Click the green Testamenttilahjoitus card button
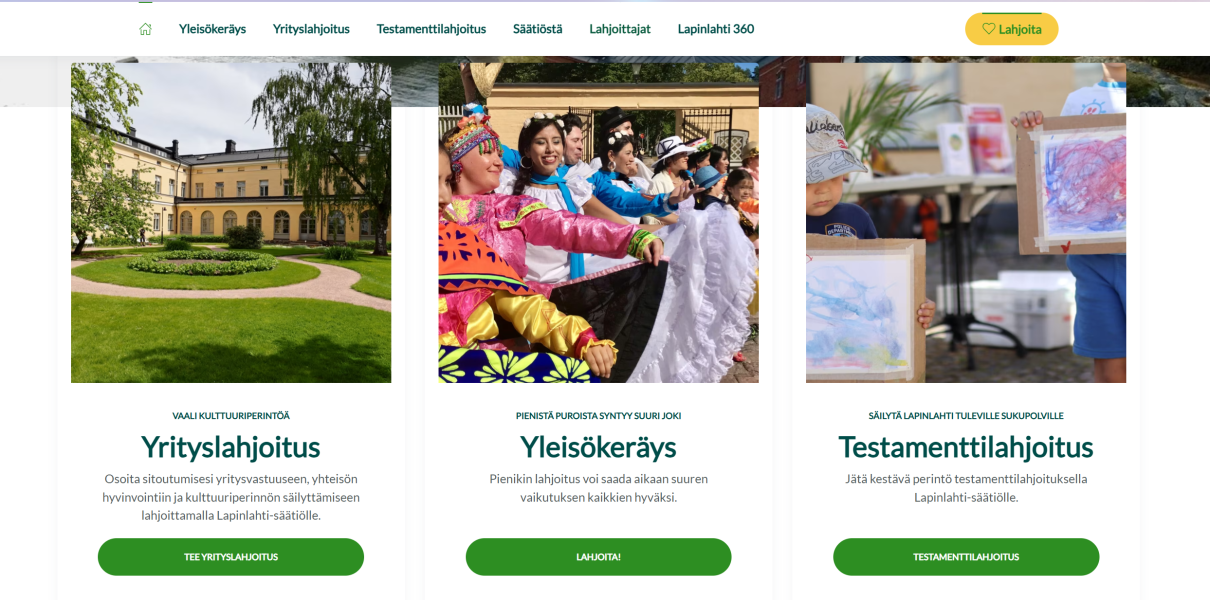This screenshot has height=600, width=1210. coord(966,557)
